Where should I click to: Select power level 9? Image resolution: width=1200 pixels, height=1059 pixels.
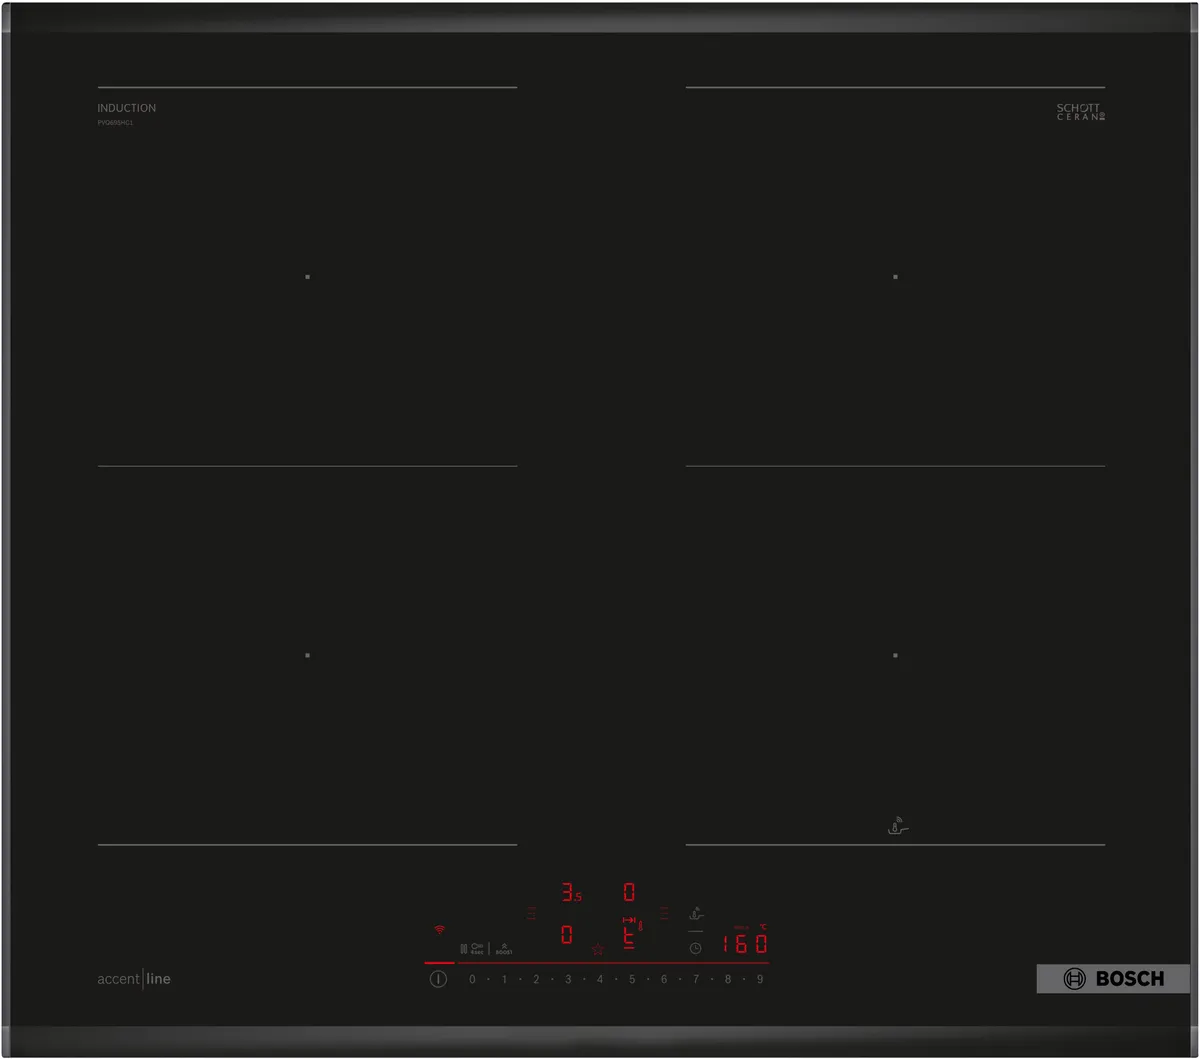pos(760,978)
